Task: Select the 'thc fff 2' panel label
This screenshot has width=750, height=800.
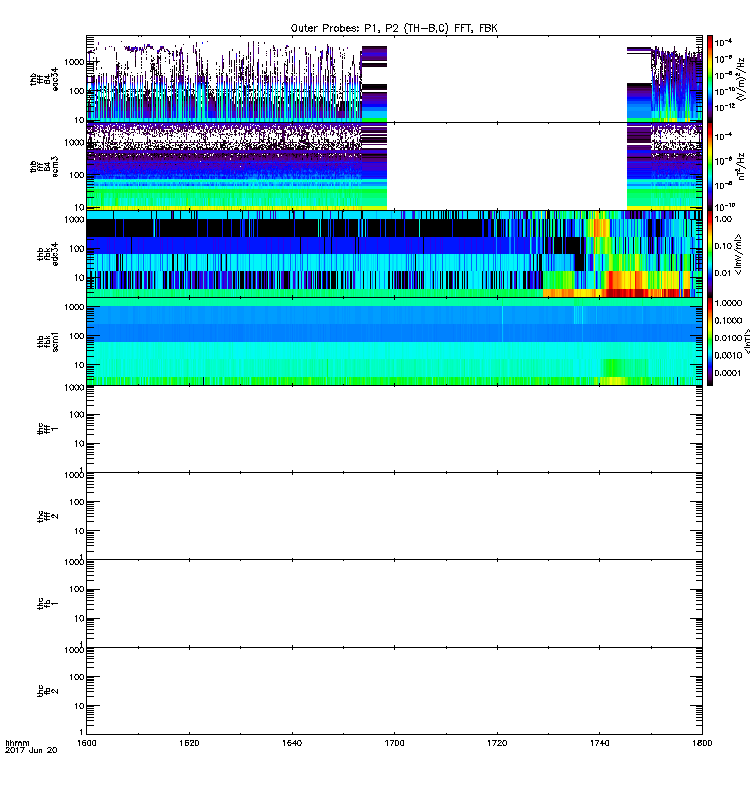Action: click(47, 516)
